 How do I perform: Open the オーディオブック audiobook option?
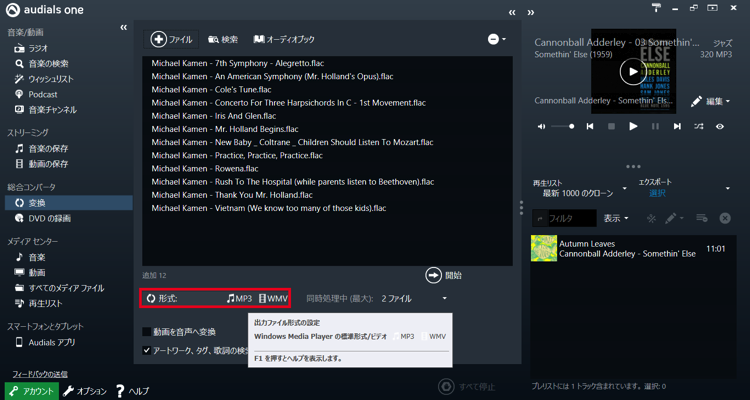(x=284, y=39)
